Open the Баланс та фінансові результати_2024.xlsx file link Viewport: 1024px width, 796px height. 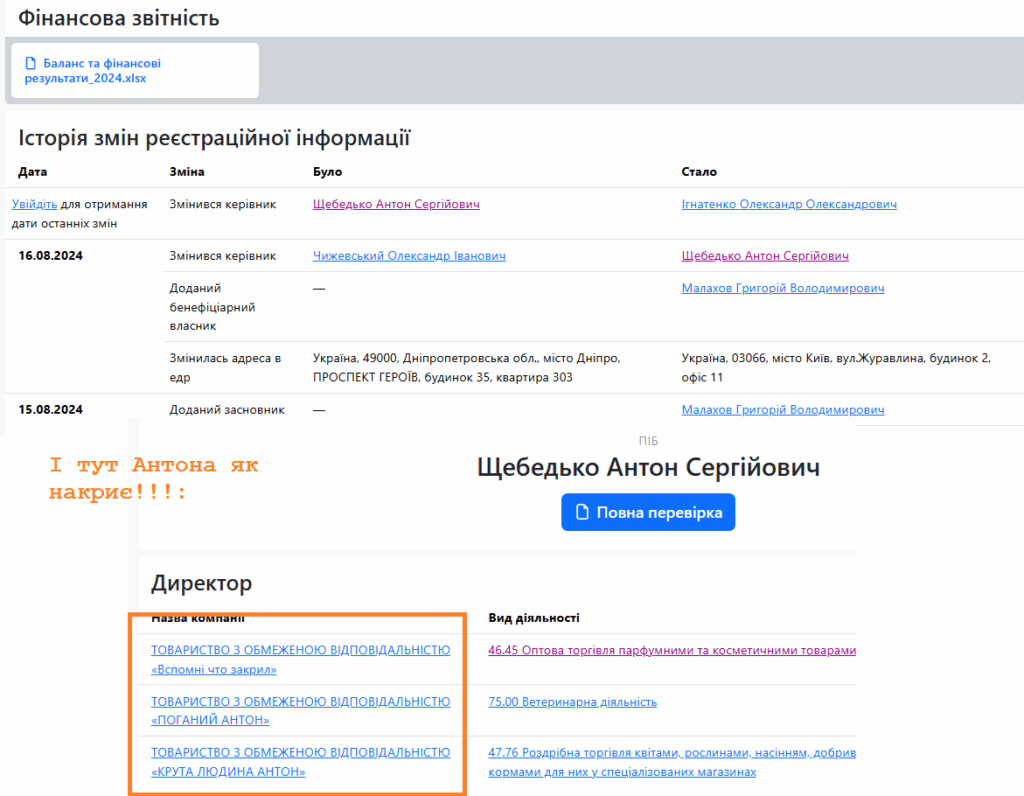point(93,71)
